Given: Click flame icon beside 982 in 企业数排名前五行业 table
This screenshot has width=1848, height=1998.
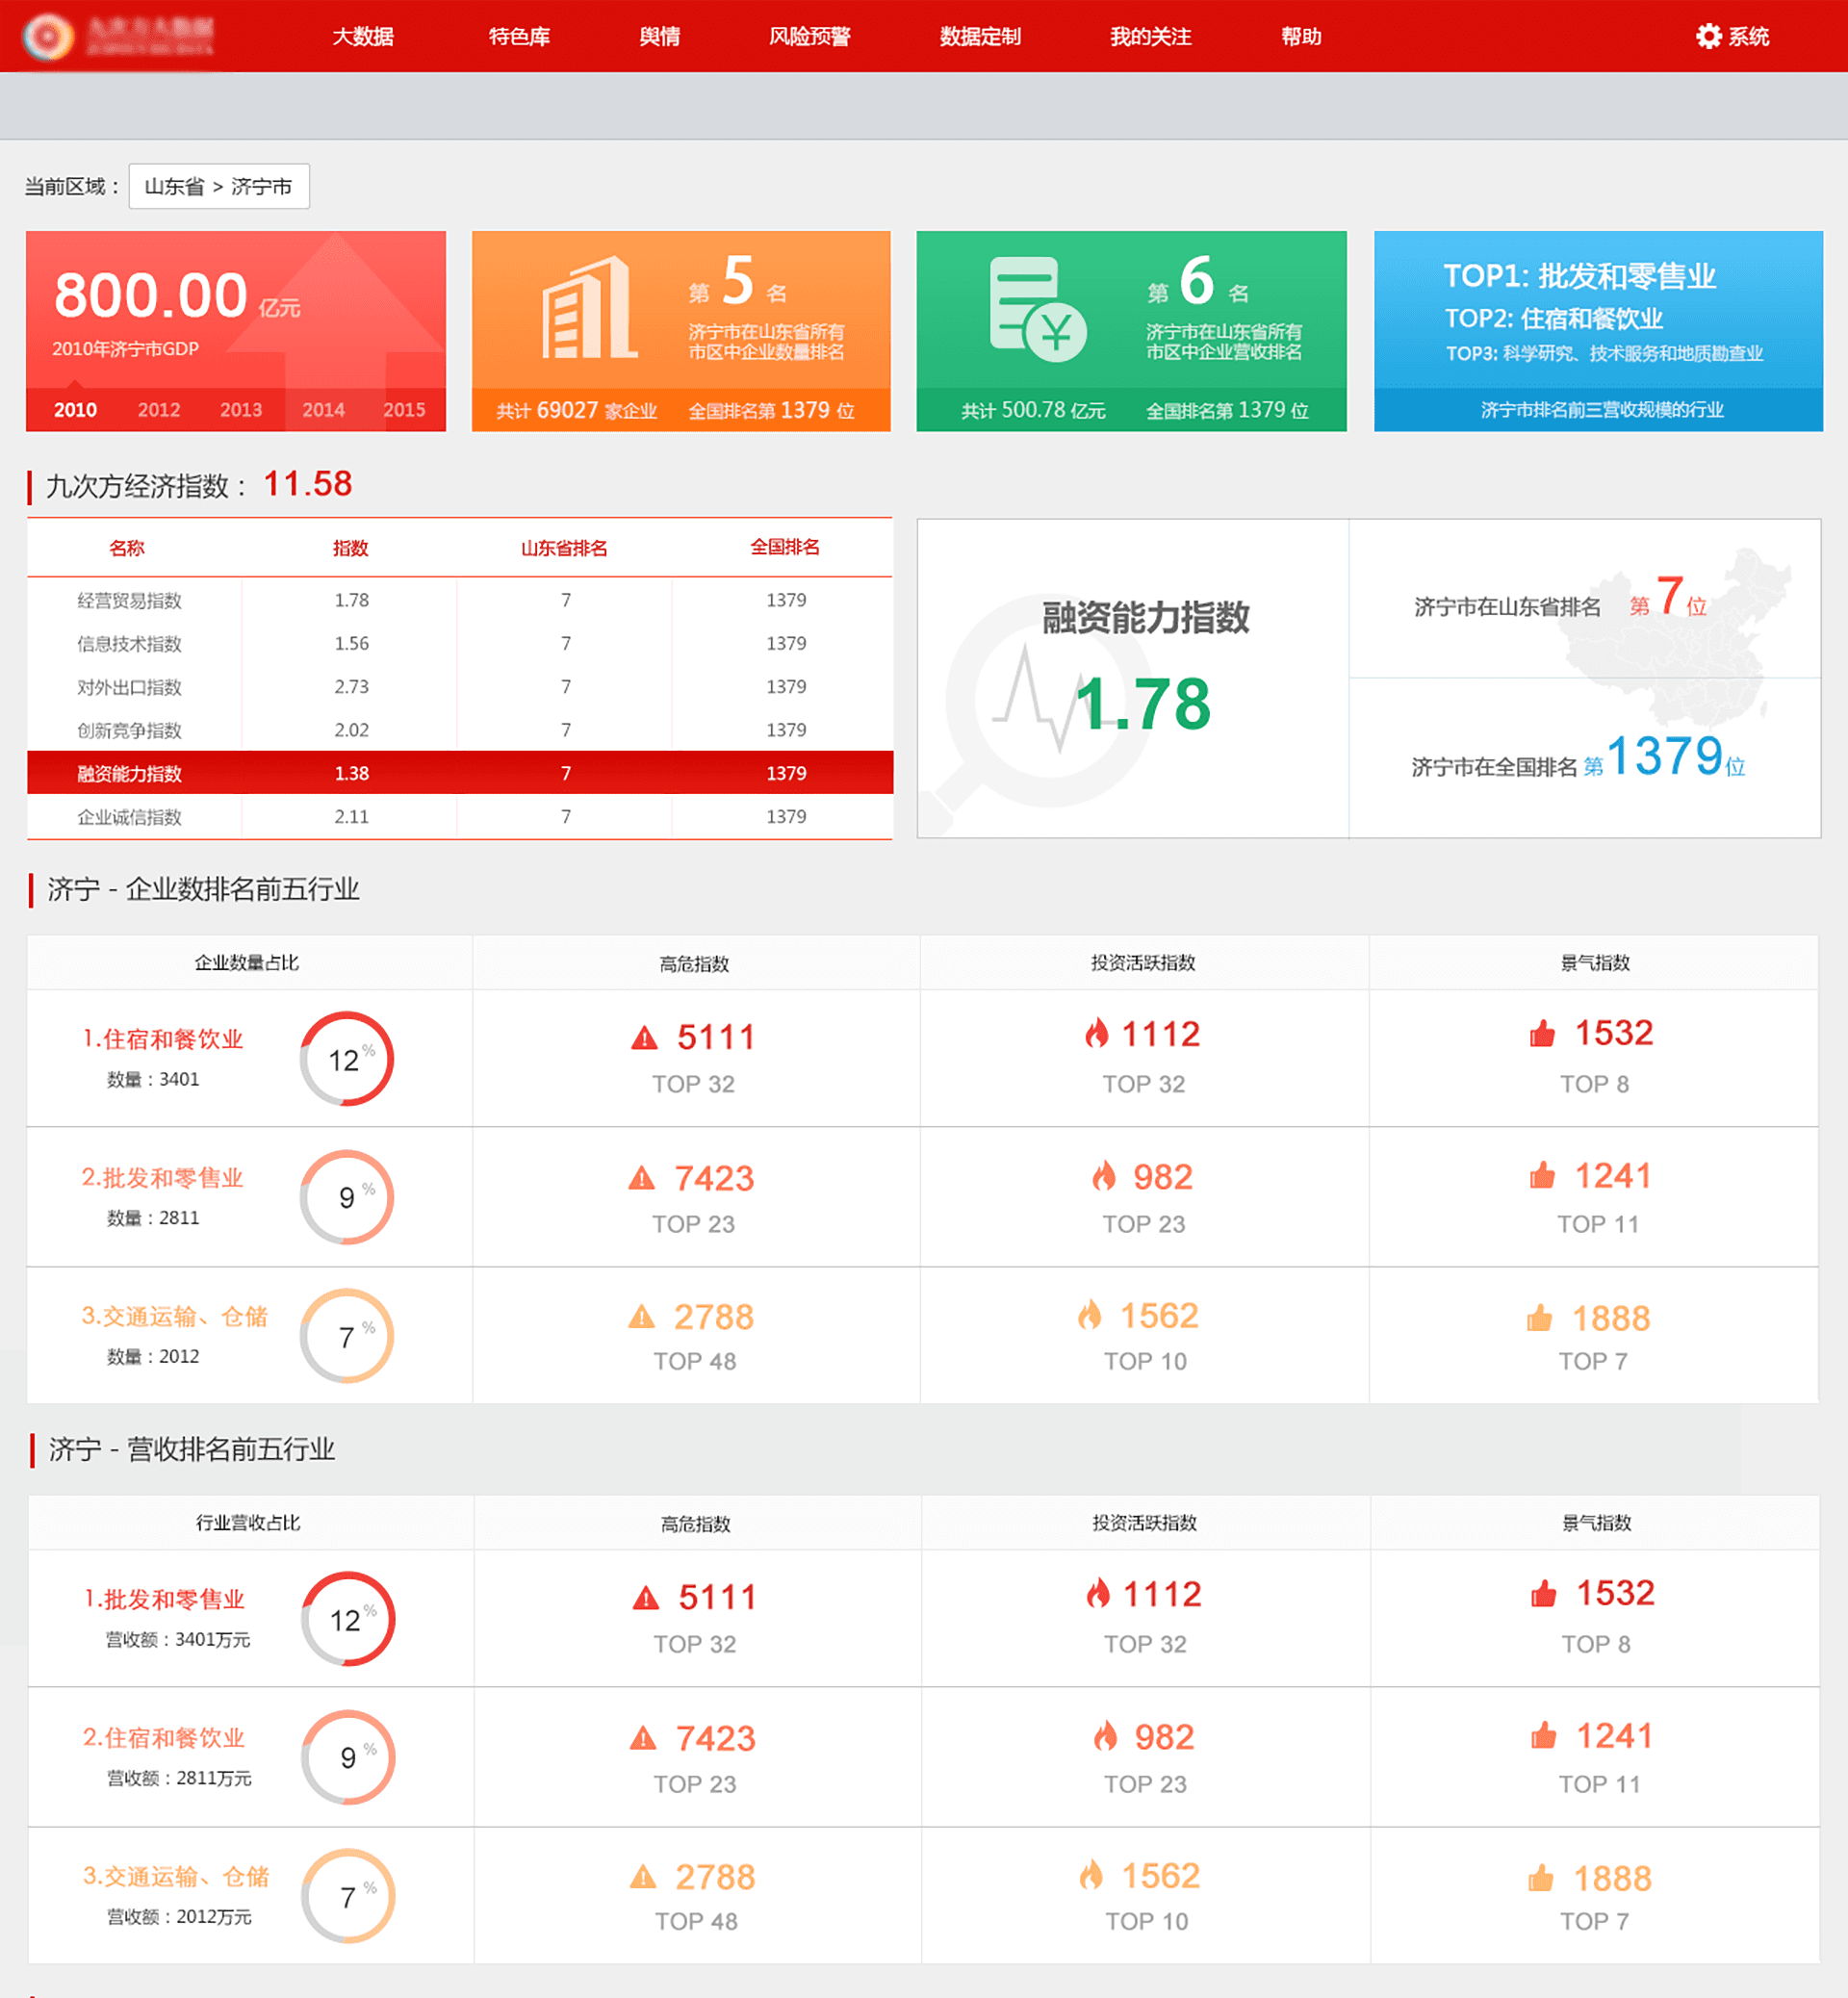Looking at the screenshot, I should pyautogui.click(x=1104, y=1177).
